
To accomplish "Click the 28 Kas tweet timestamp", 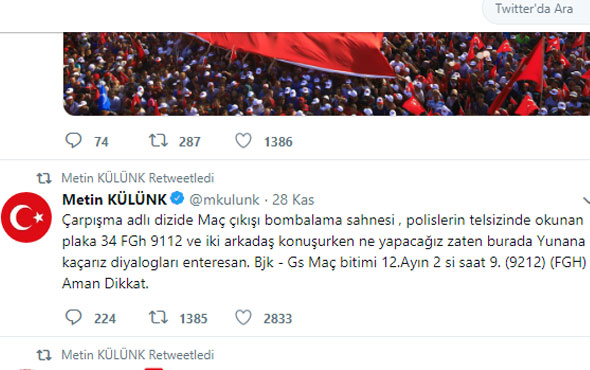I will pyautogui.click(x=293, y=200).
